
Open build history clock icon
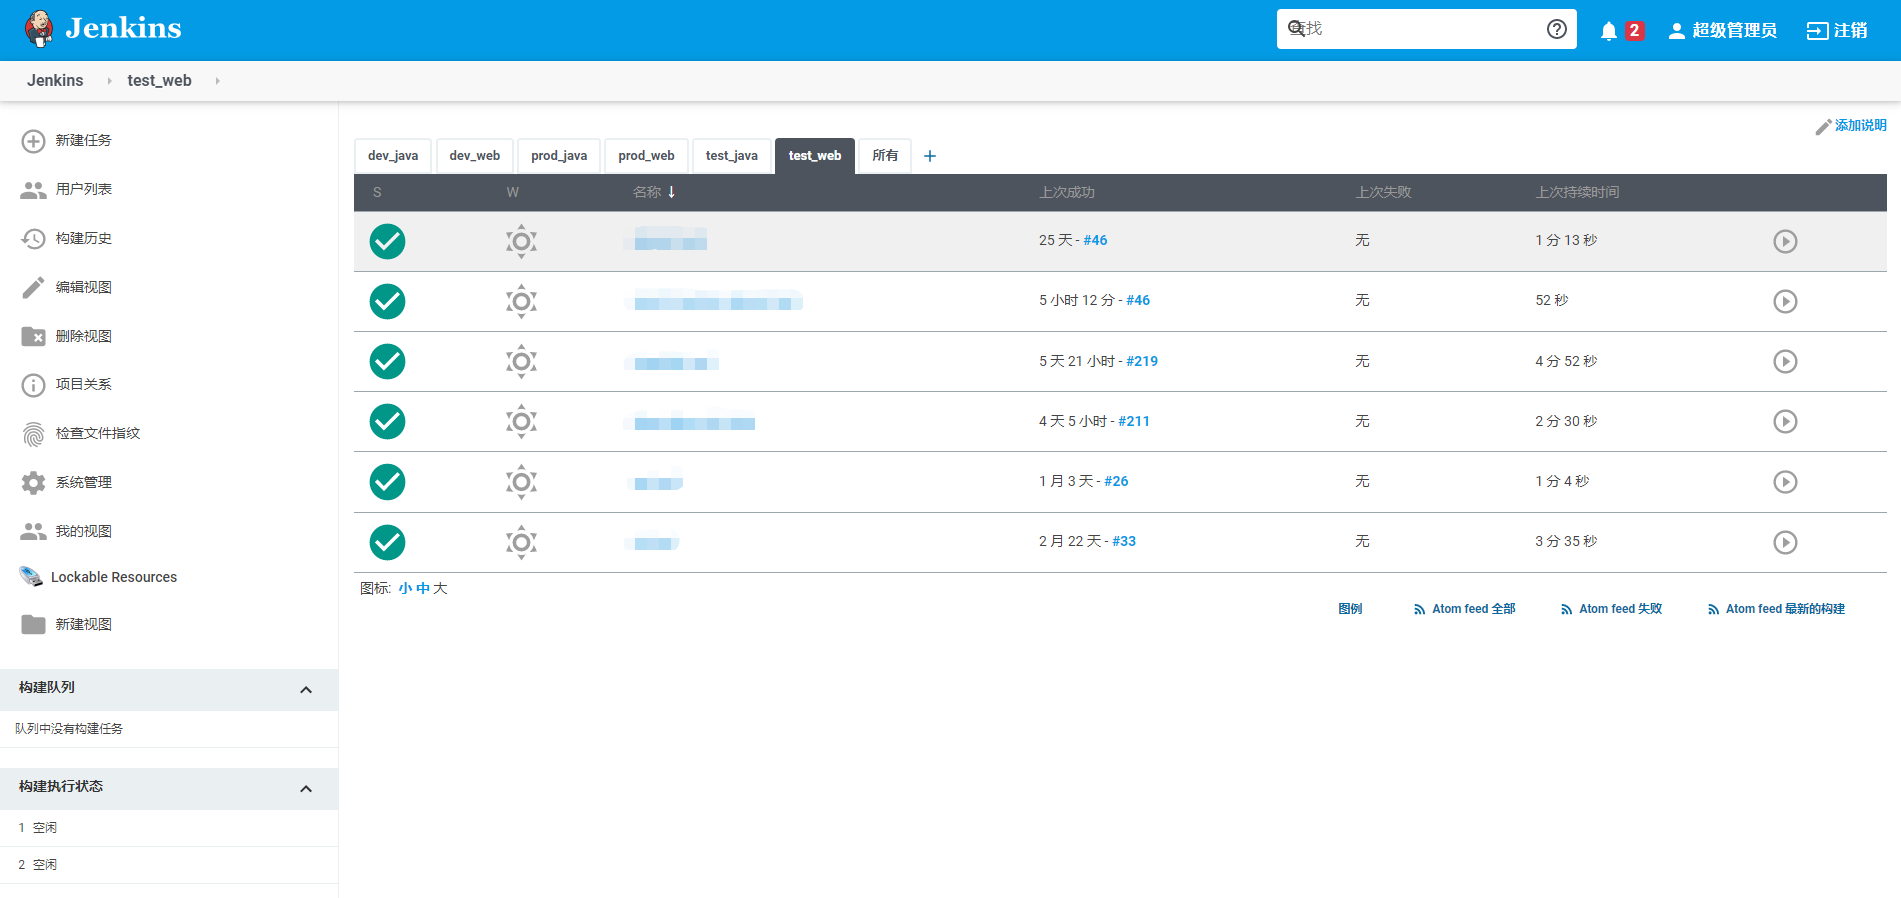[33, 239]
